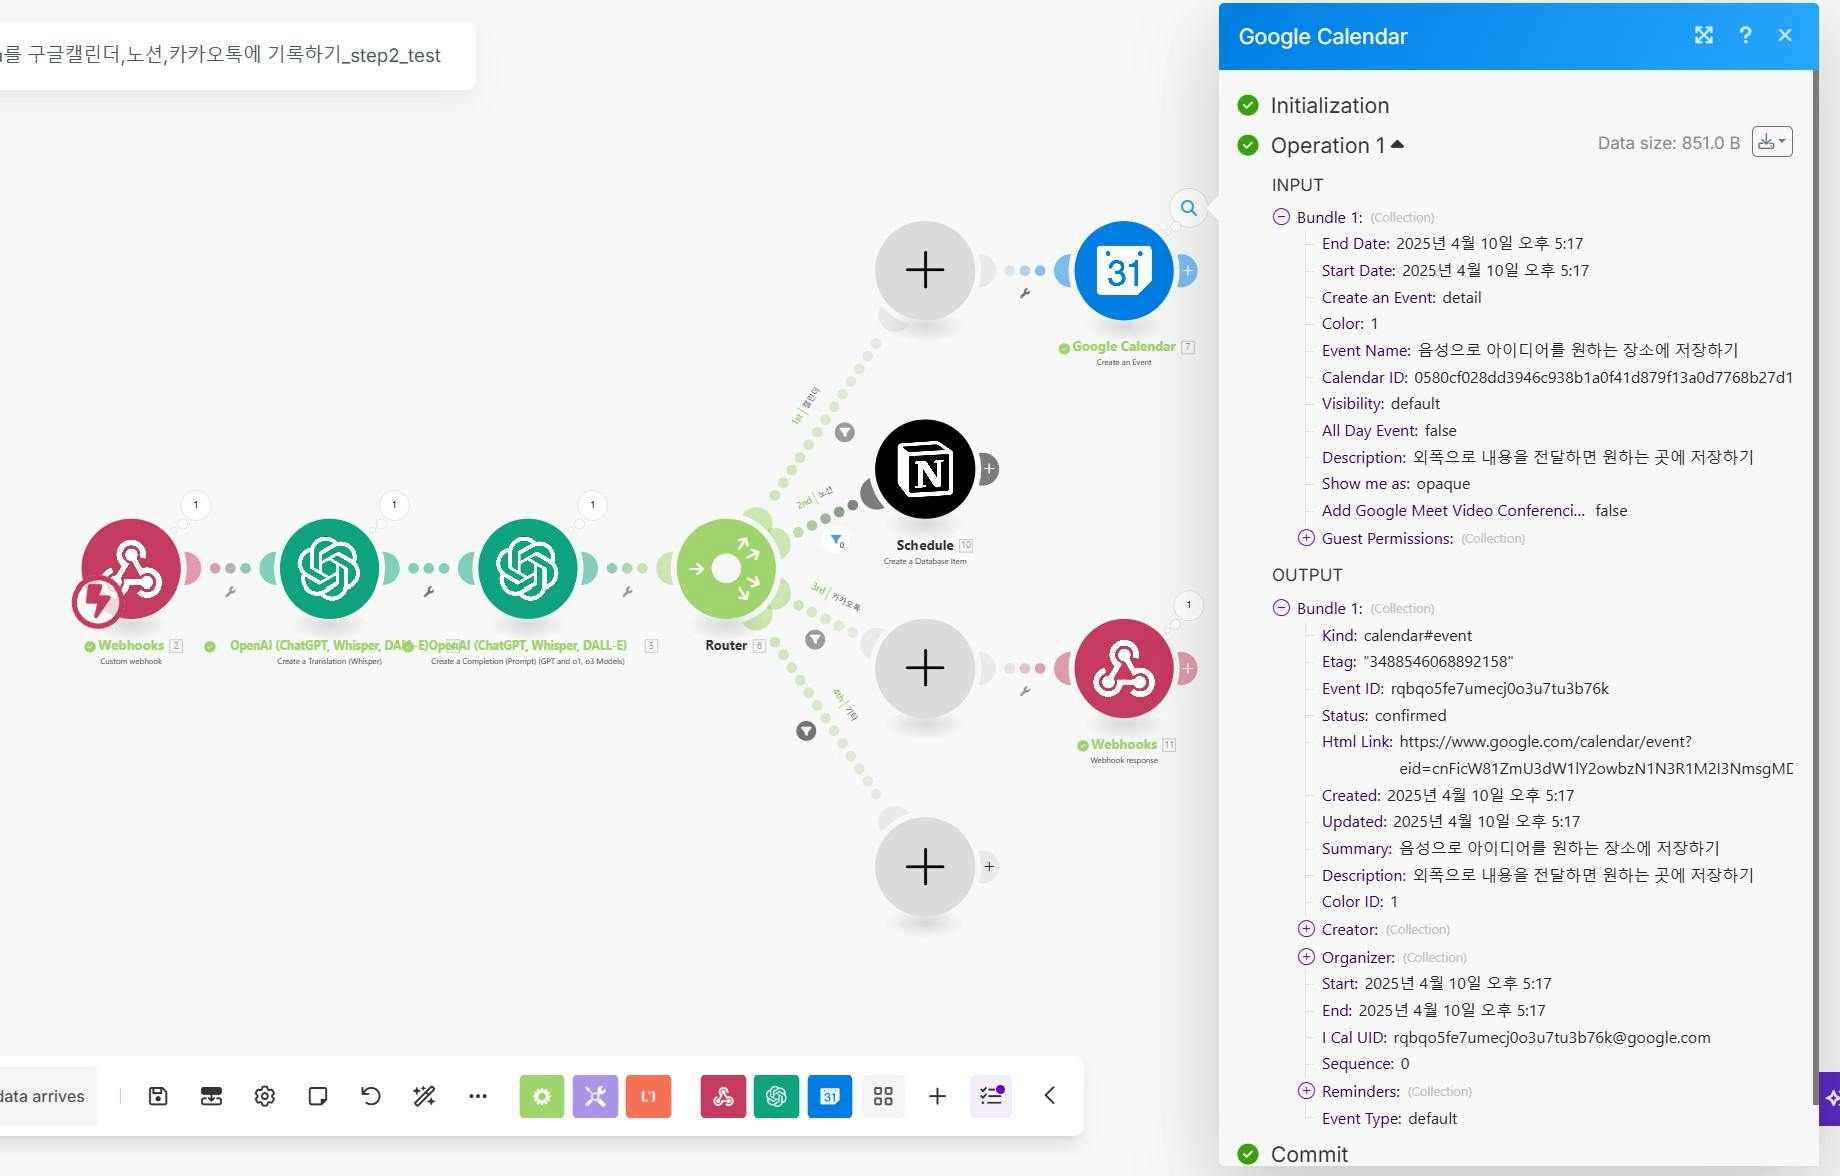Select the Event ID value rqbqo5fe7umecj0o3u7tu3b76k
The width and height of the screenshot is (1840, 1176).
click(1500, 689)
